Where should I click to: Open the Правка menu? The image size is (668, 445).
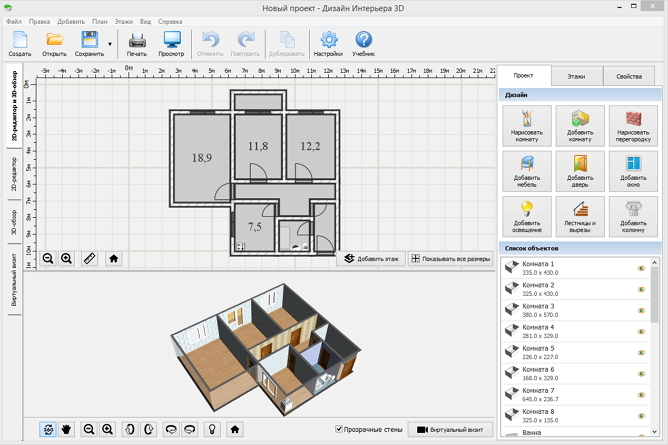tap(39, 20)
